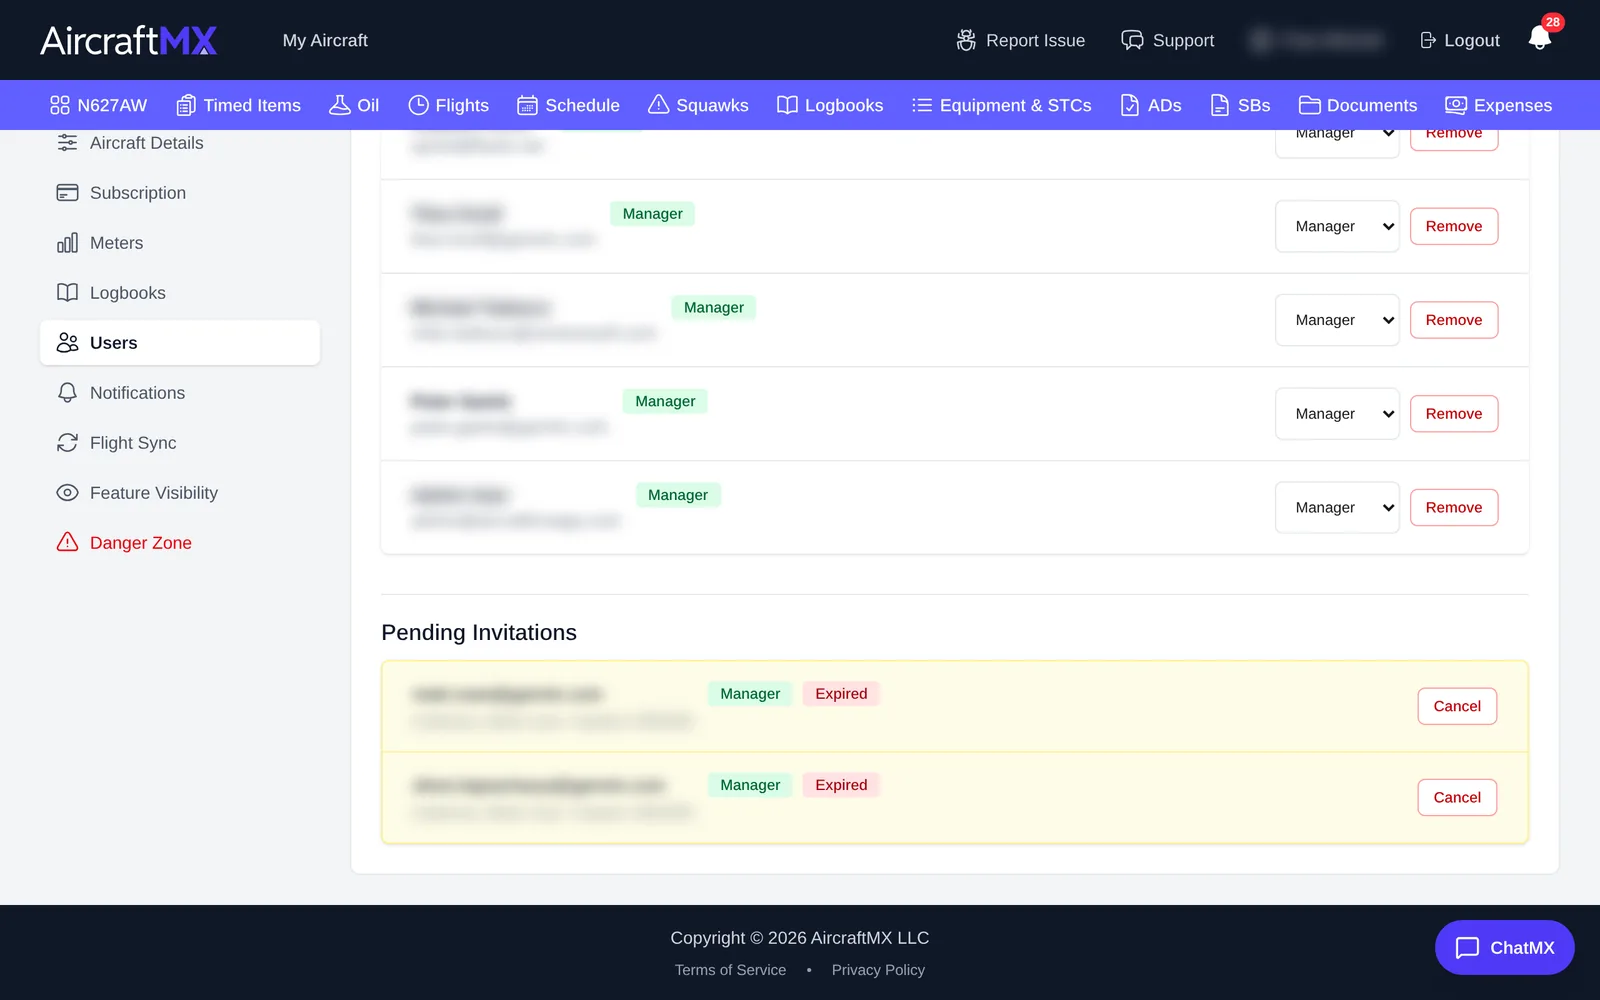Select Notifications in the sidebar
Viewport: 1600px width, 1000px height.
point(180,393)
